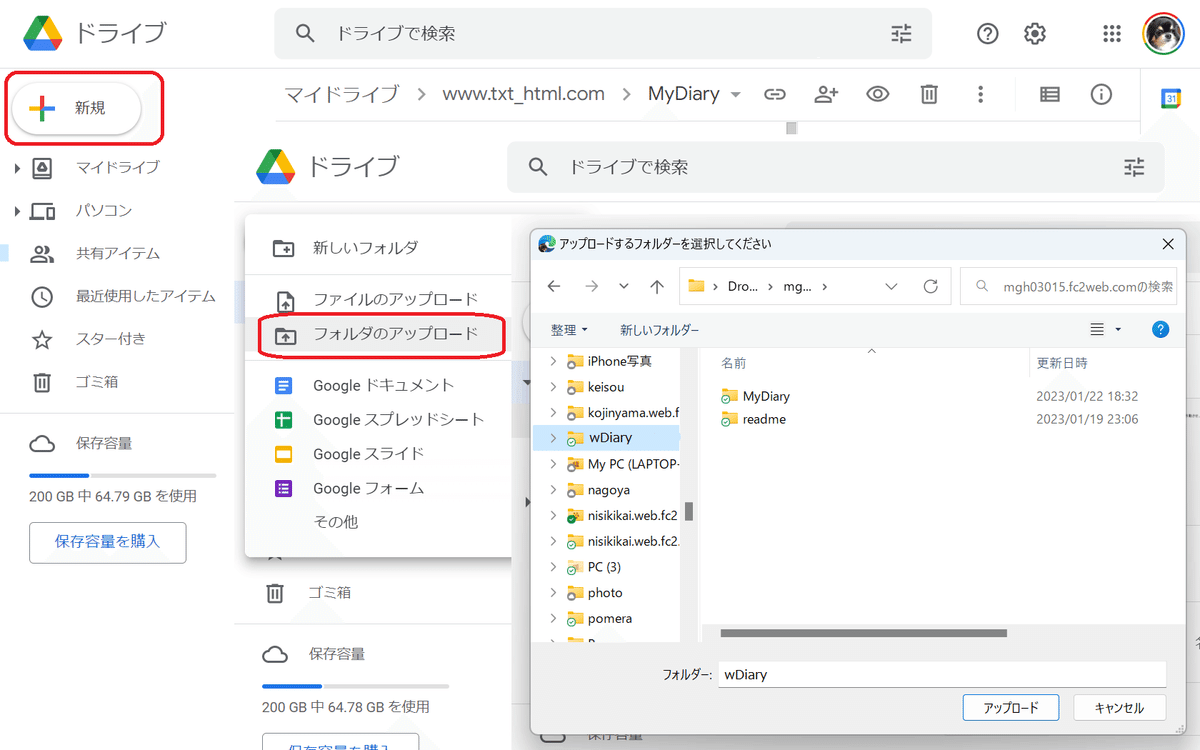Click the trash icon in the folder toolbar
The width and height of the screenshot is (1200, 750).
point(929,94)
